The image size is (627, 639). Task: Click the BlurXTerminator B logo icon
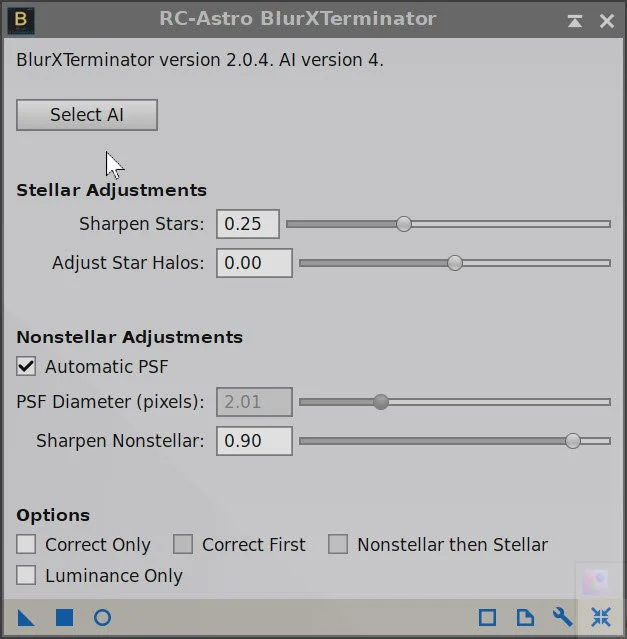point(21,20)
